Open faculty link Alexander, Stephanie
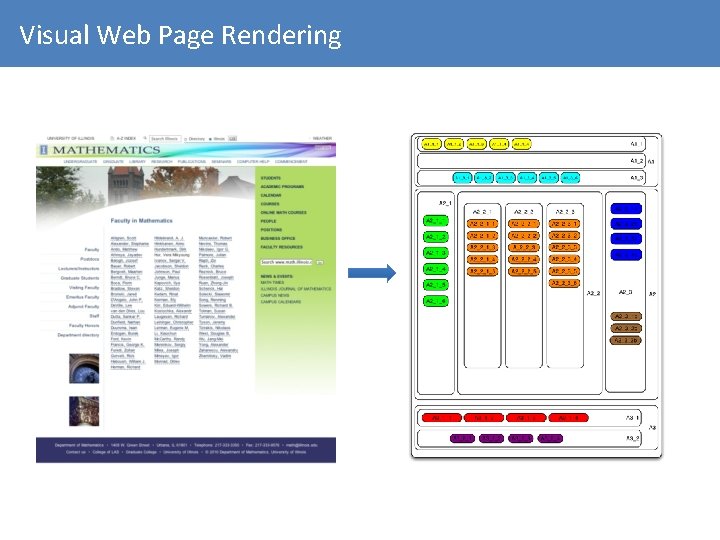Screen dimensions: 720x540 coord(129,244)
